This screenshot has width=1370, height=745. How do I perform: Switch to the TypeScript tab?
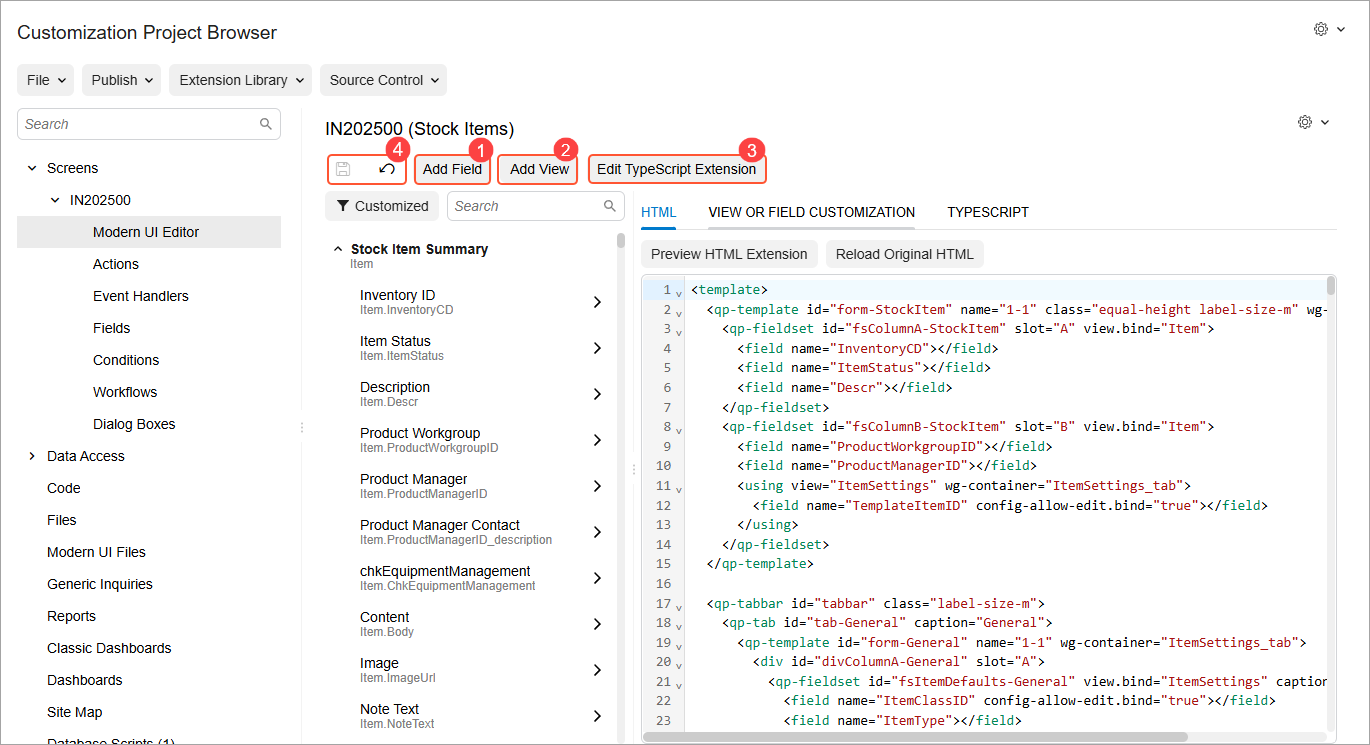click(988, 212)
